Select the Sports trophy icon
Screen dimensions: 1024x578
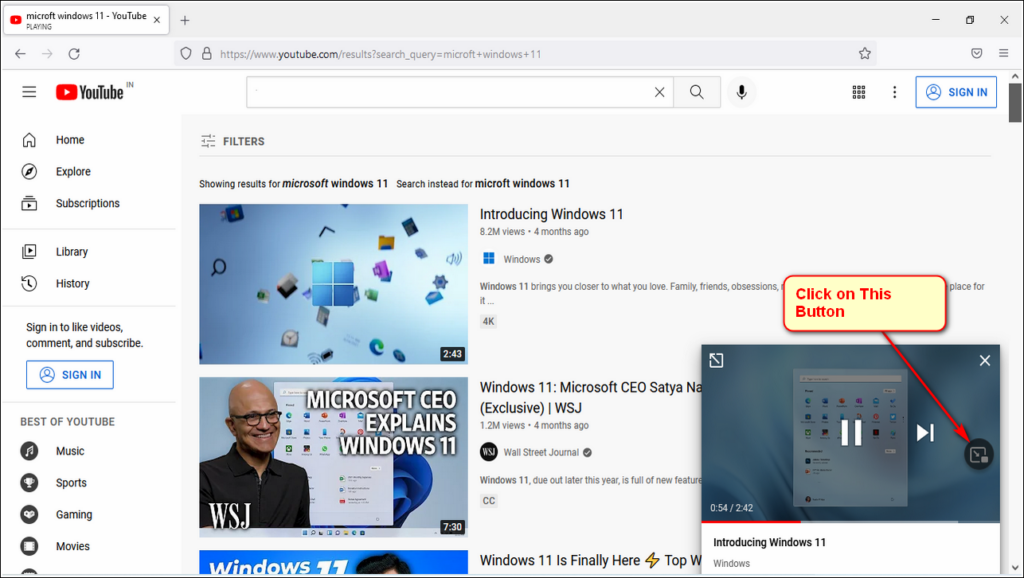pyautogui.click(x=29, y=483)
